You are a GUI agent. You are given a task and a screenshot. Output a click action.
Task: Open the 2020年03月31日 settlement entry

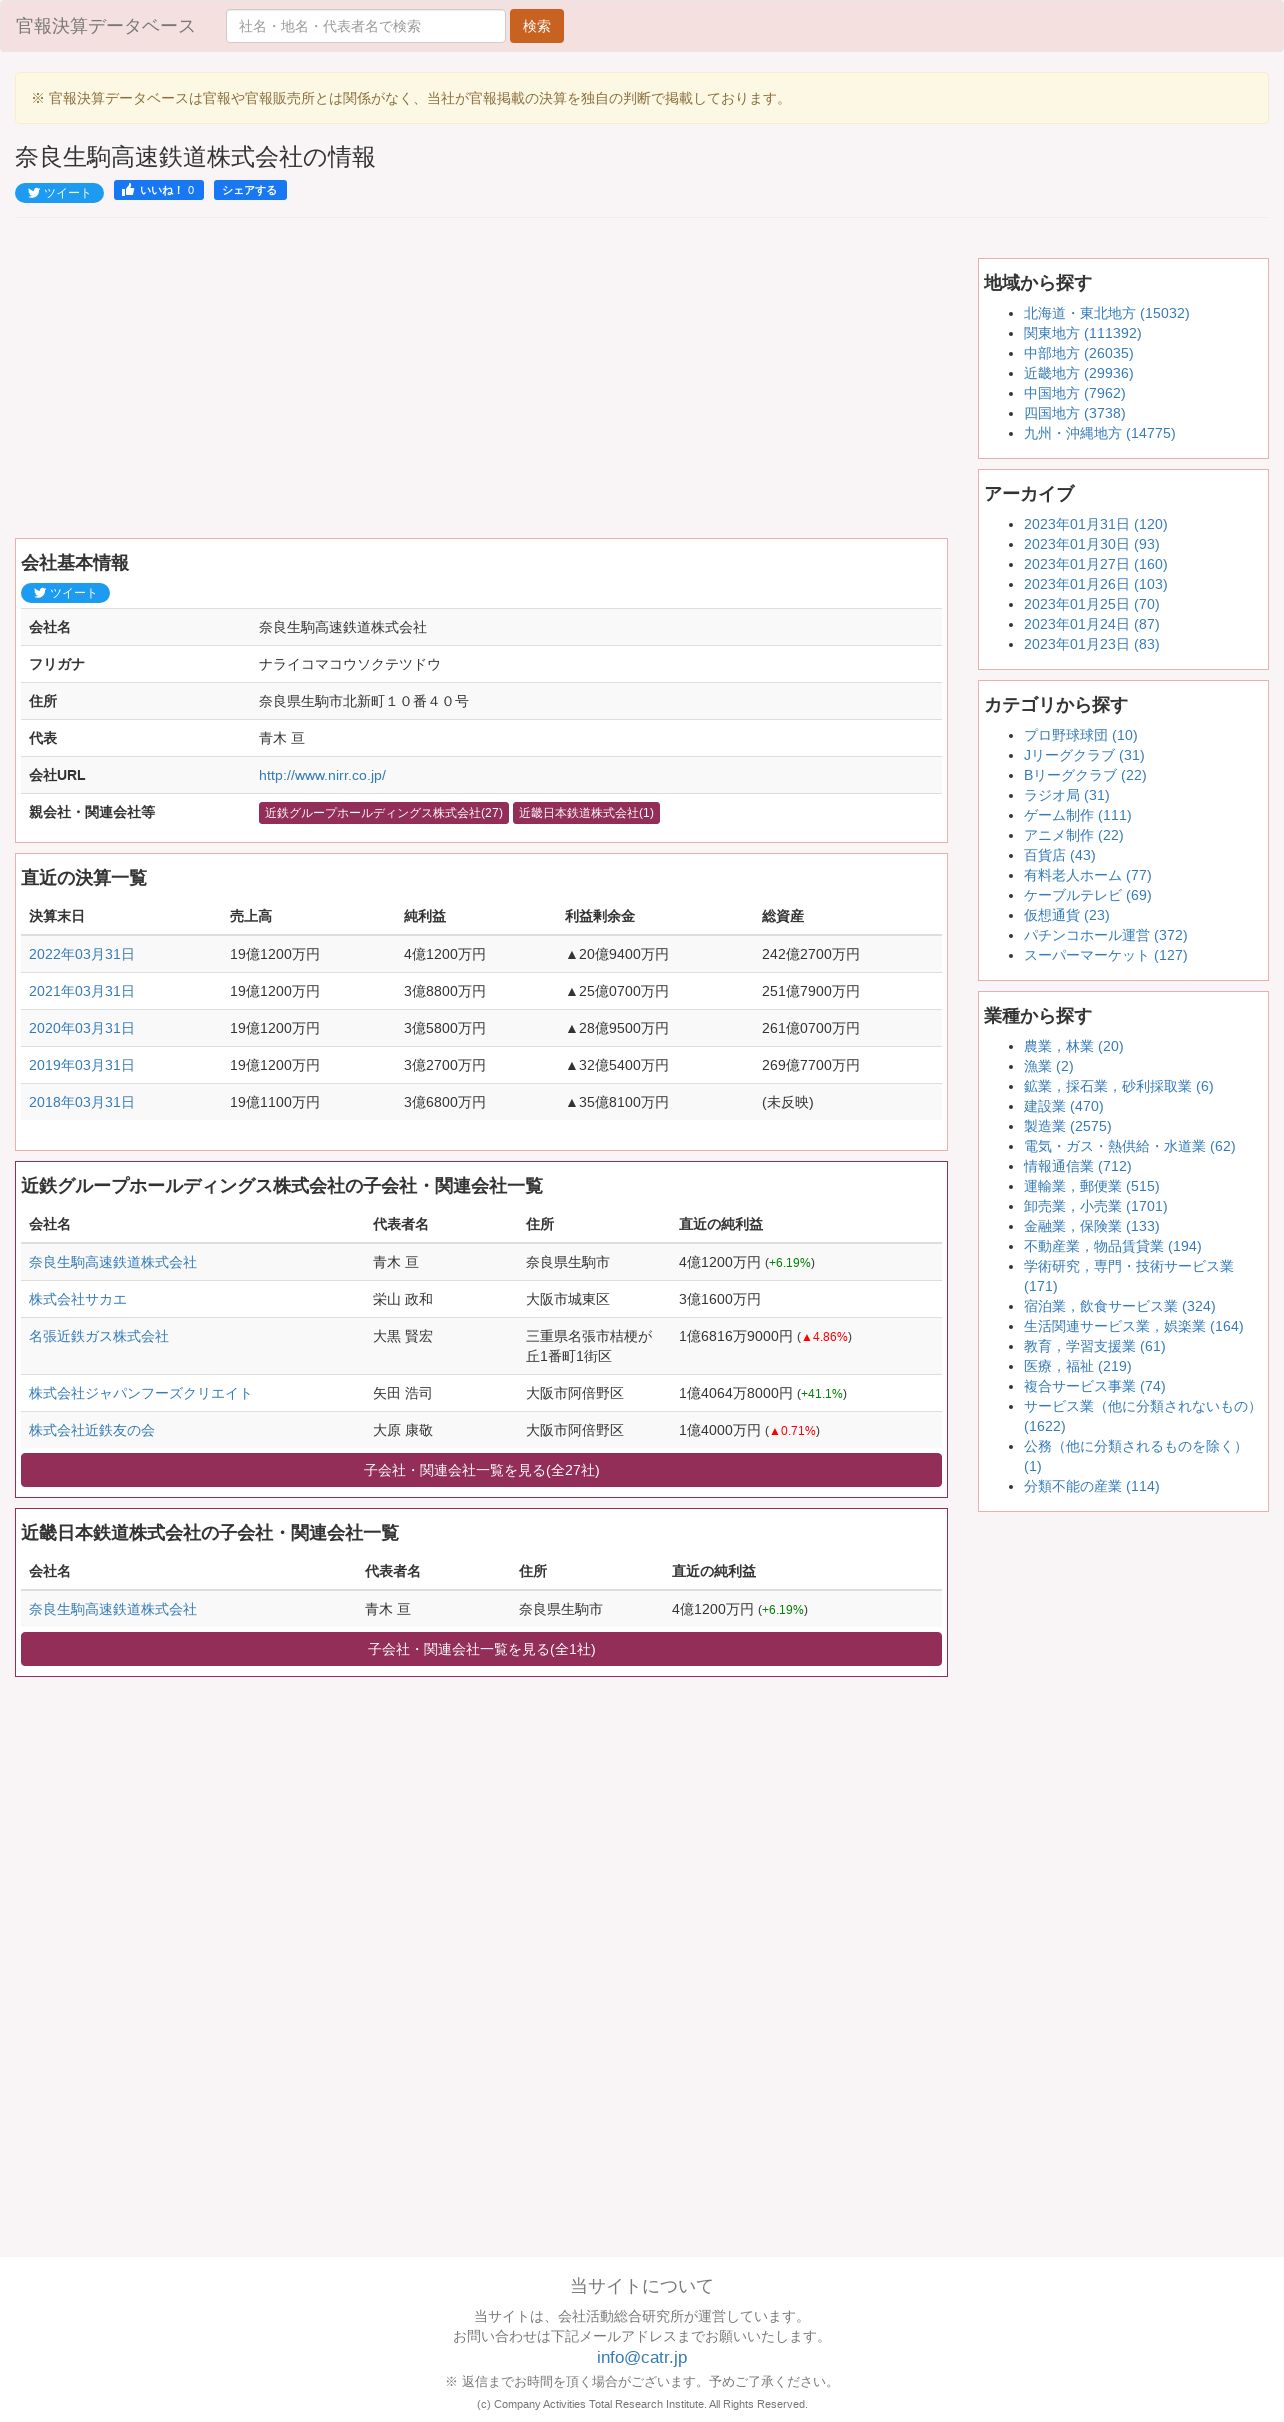[82, 1028]
